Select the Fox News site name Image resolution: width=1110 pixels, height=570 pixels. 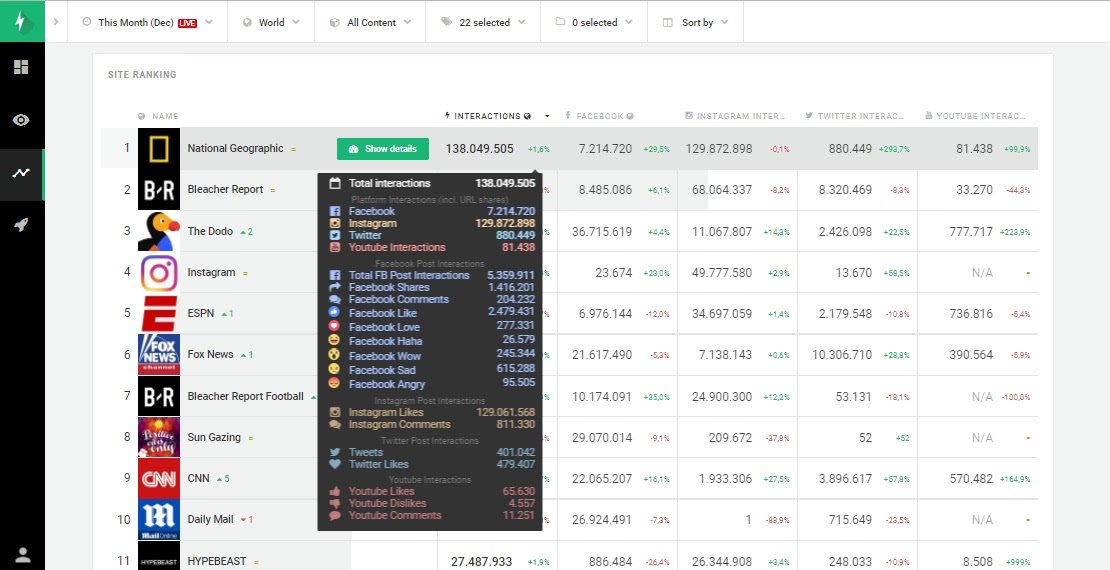210,355
